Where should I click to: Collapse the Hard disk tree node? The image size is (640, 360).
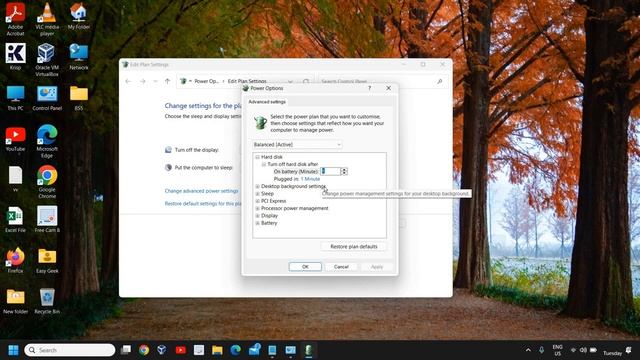click(258, 157)
